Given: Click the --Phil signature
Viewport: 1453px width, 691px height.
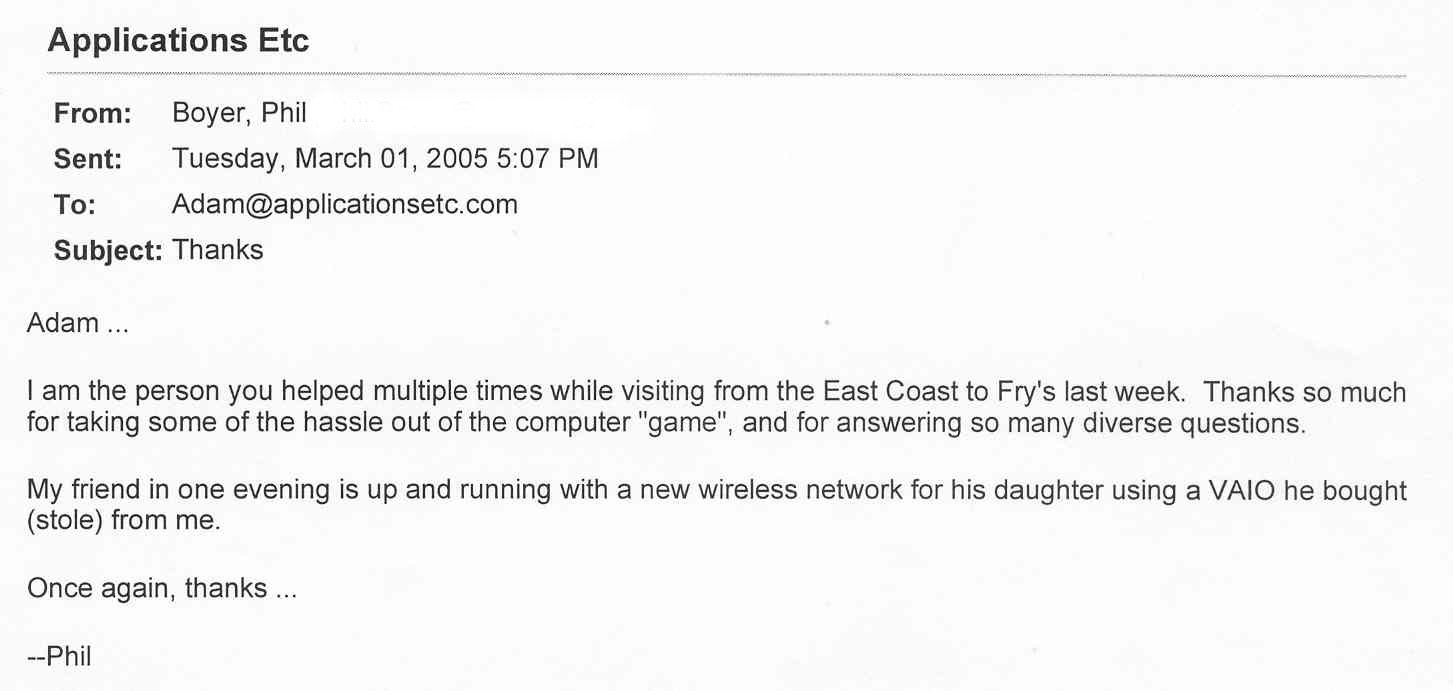Looking at the screenshot, I should point(59,656).
